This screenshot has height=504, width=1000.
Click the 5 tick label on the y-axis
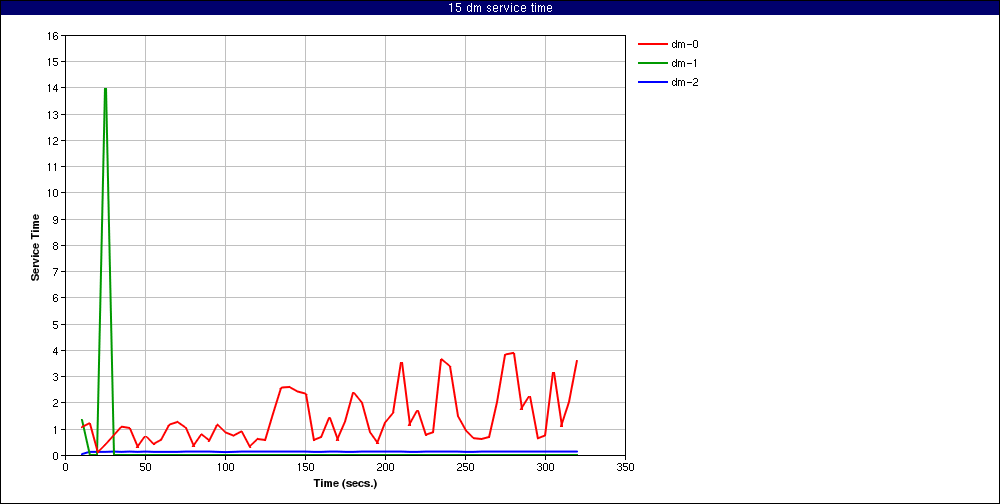[x=56, y=324]
